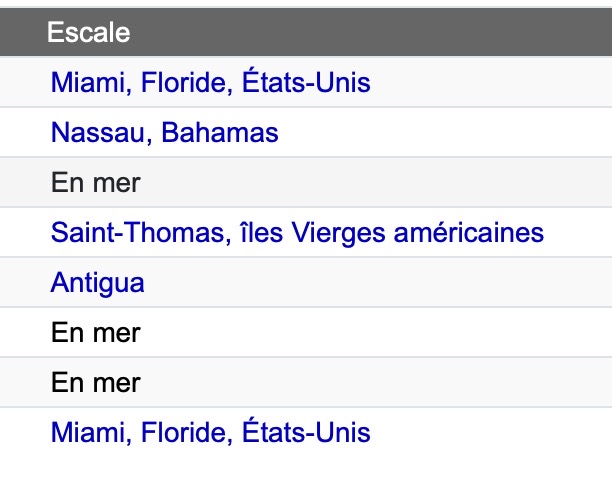Screen dimensions: 612x490
Task: Click the word Bahamas in the Nassau link
Action: click(x=220, y=132)
